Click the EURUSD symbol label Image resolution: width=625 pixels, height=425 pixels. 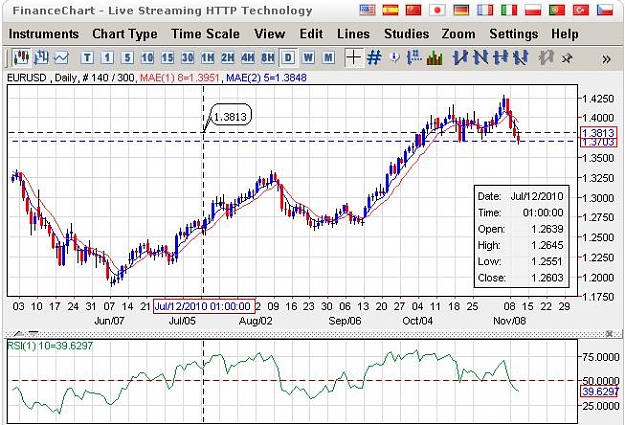tap(27, 78)
